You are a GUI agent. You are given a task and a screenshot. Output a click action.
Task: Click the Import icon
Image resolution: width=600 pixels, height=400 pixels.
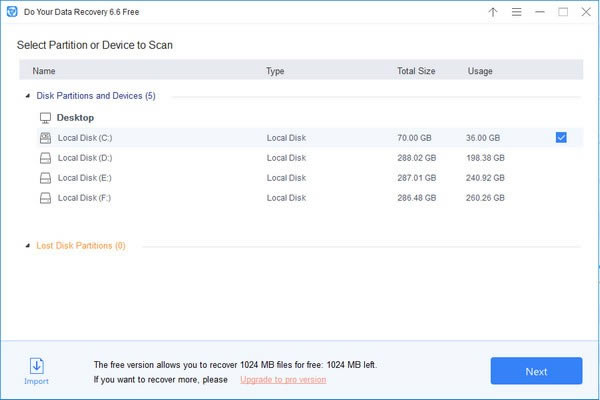click(36, 366)
